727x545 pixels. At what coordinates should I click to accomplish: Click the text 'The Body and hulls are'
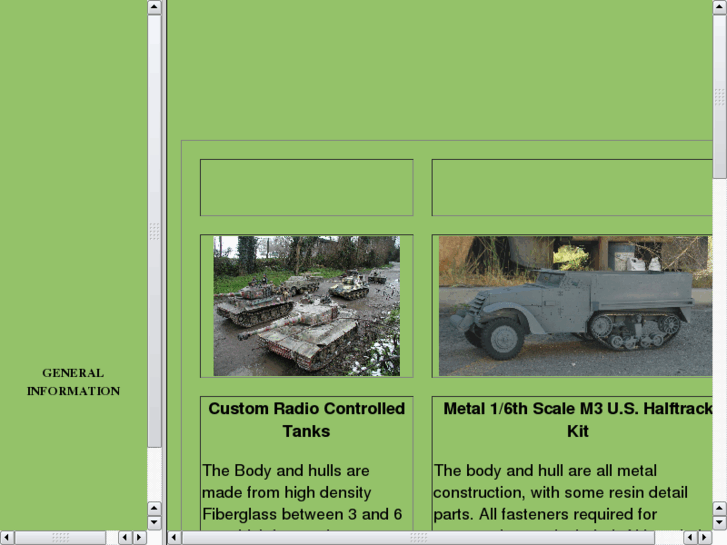286,471
